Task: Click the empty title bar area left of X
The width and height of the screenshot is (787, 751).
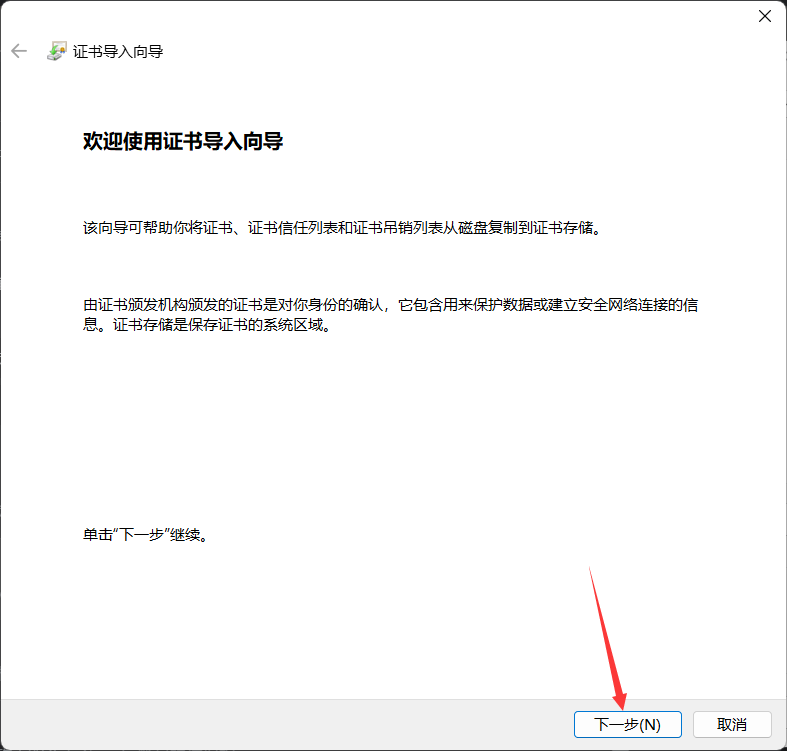Action: (400, 16)
